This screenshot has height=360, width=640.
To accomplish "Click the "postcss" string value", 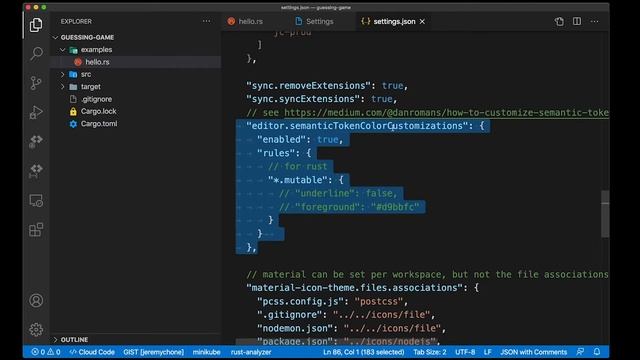I will (x=379, y=301).
